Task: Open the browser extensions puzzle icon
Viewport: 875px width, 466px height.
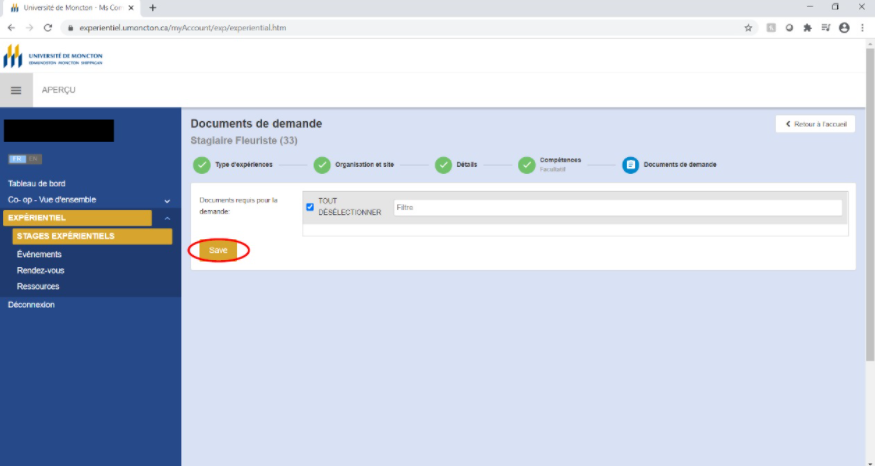Action: tap(807, 28)
